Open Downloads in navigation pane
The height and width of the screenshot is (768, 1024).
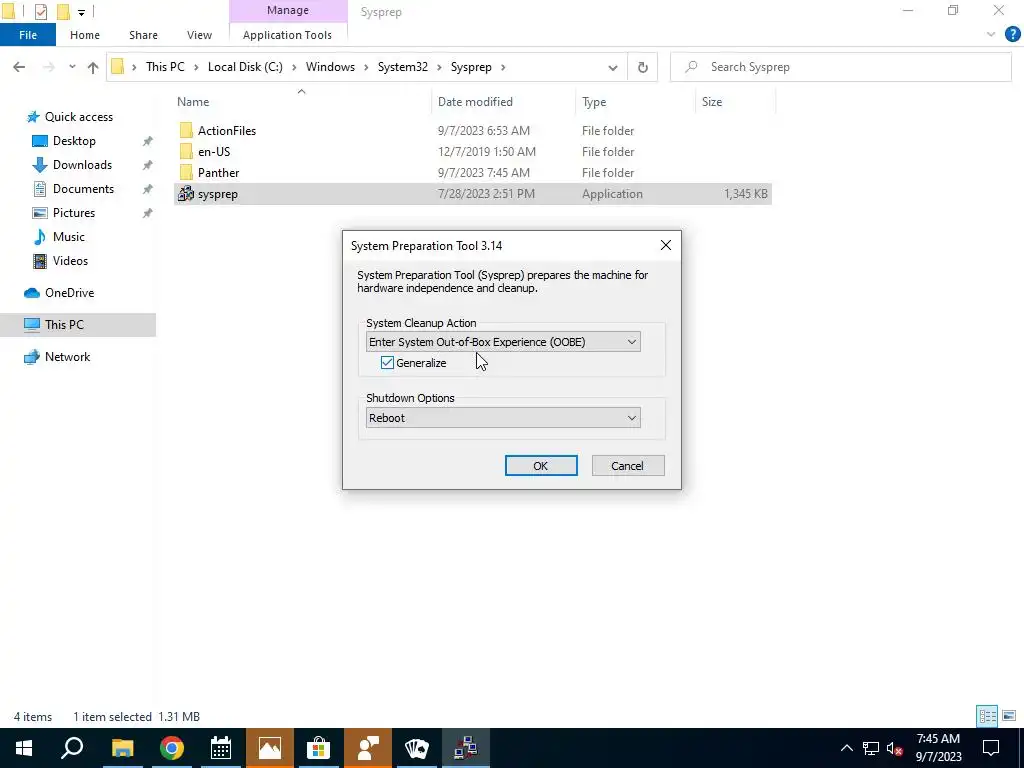(82, 165)
